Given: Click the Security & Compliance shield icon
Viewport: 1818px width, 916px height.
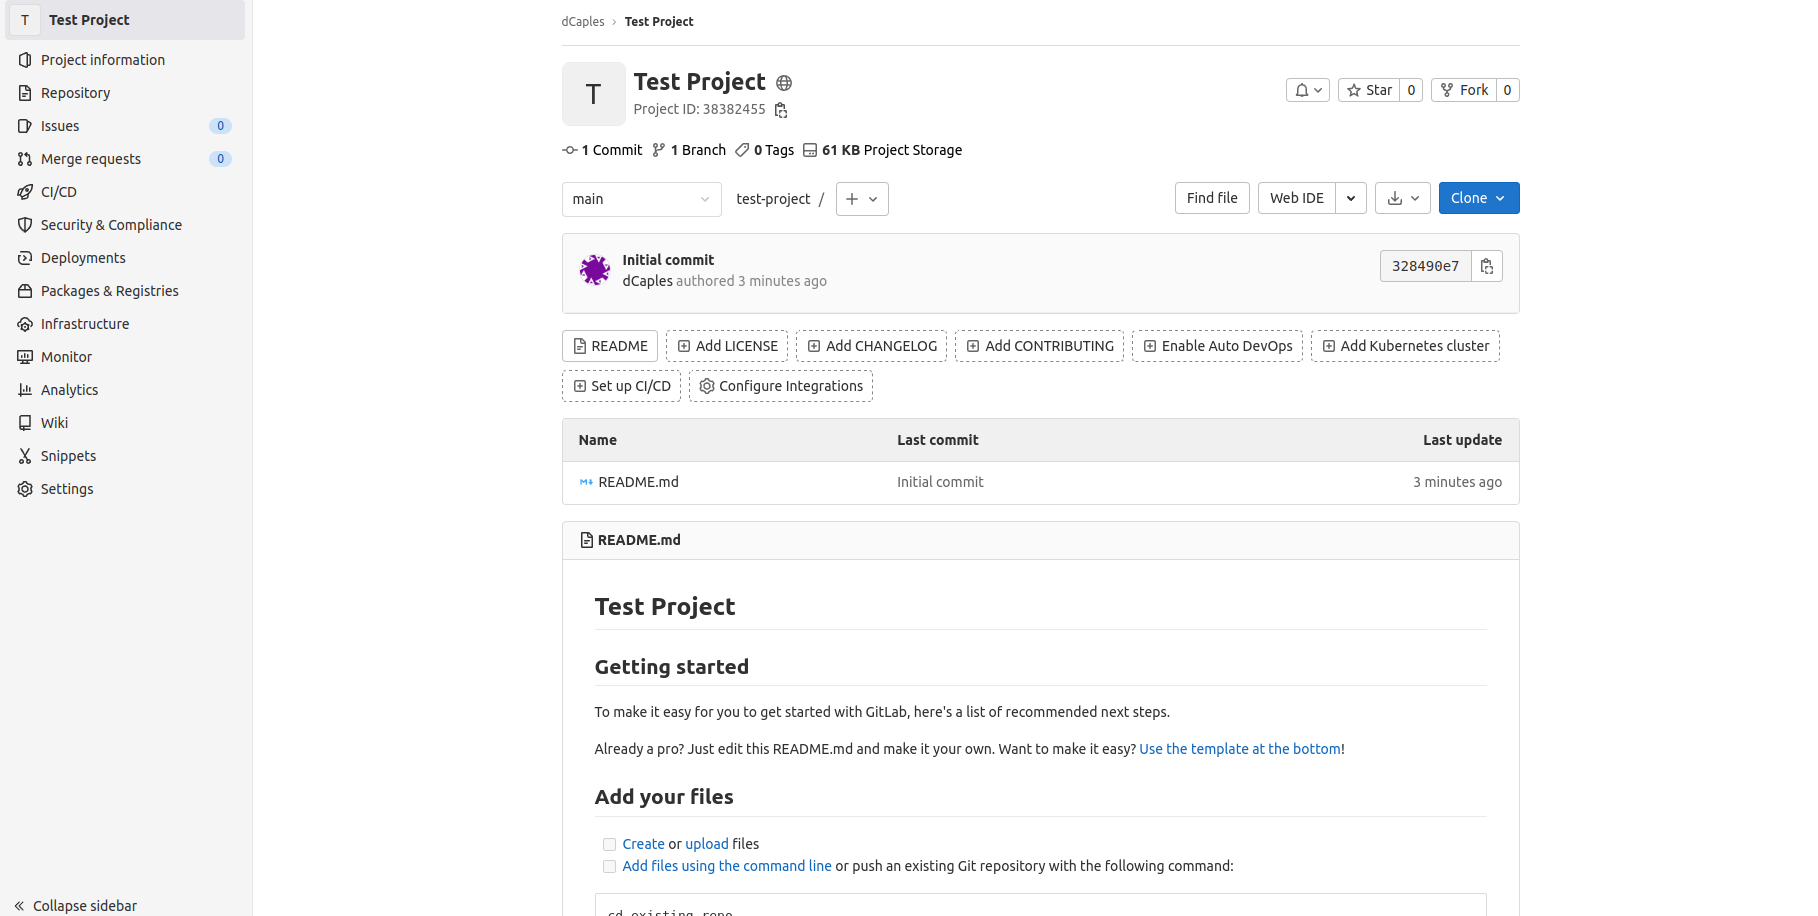Looking at the screenshot, I should (25, 225).
